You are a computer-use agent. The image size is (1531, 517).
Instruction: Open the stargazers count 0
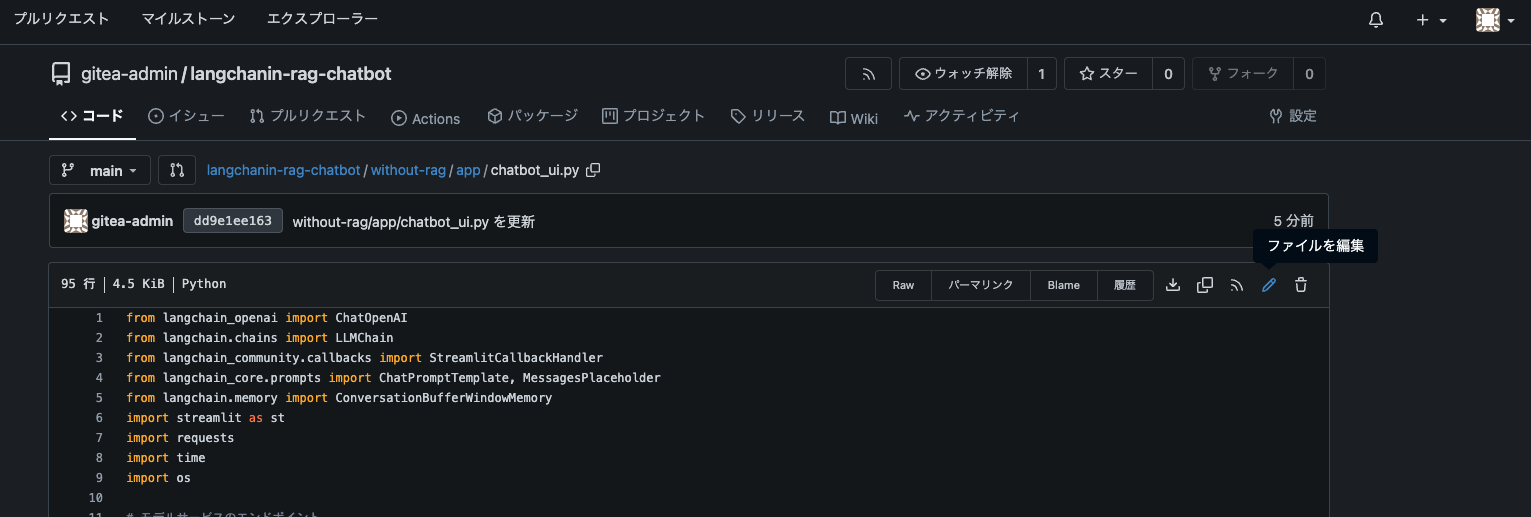(1168, 74)
